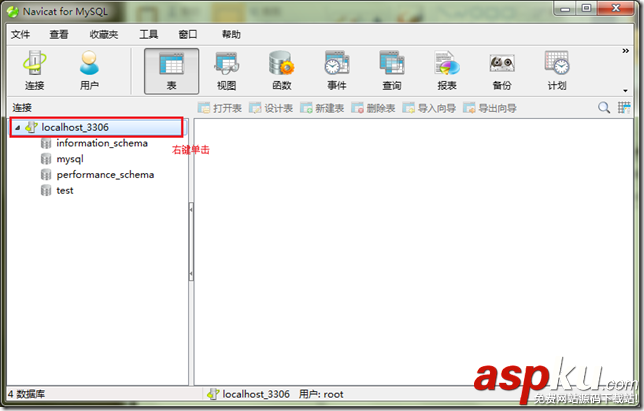
Task: Open the 用户 (User) toolbar icon
Action: coord(89,71)
